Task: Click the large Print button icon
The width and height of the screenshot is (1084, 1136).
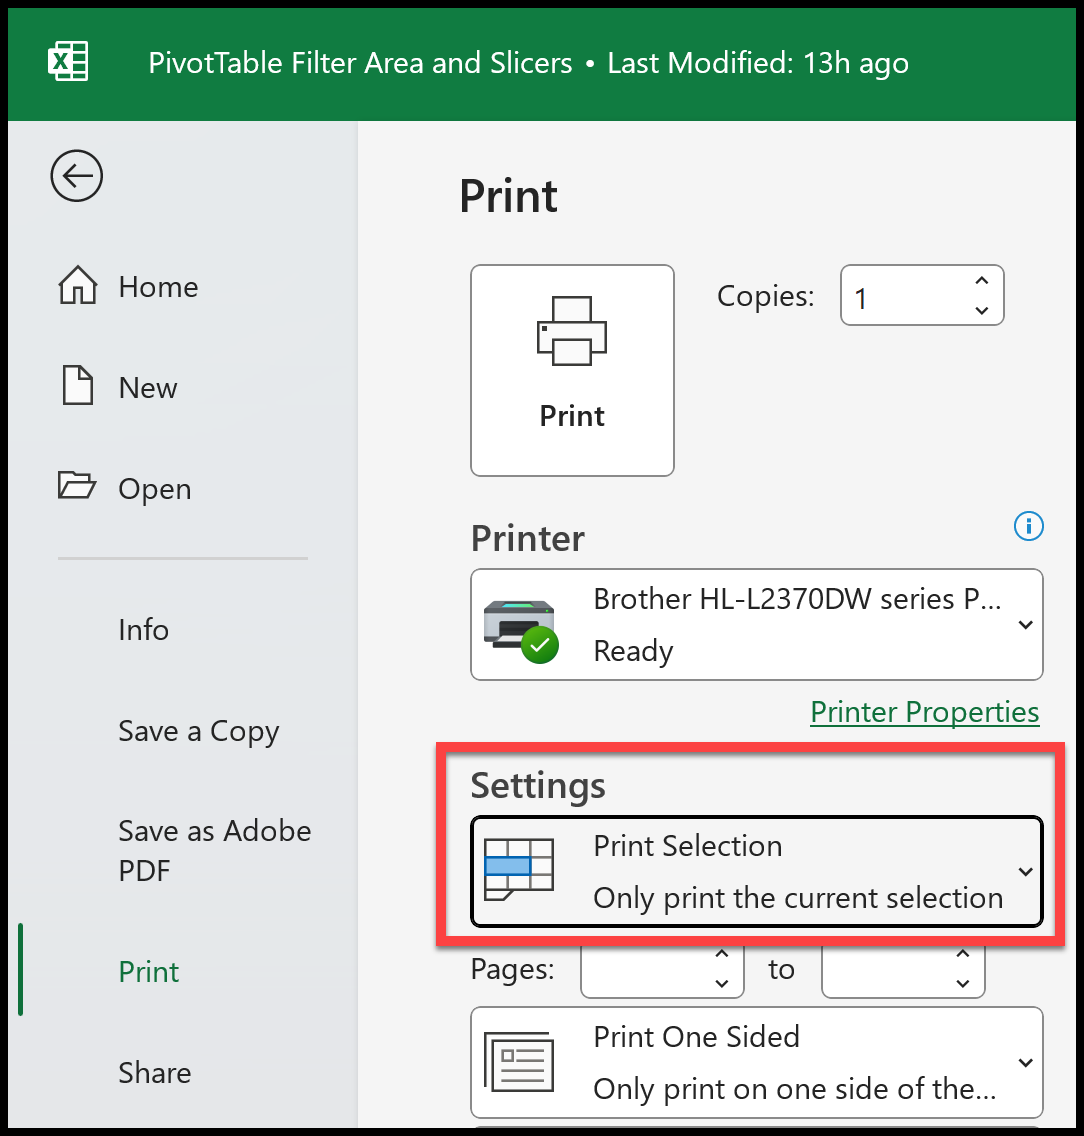Action: tap(572, 332)
